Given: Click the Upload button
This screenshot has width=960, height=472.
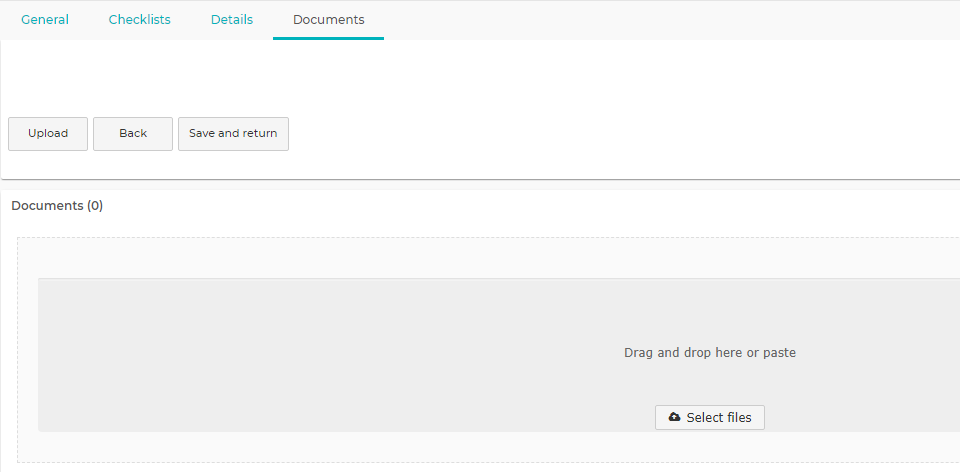Looking at the screenshot, I should tap(48, 133).
